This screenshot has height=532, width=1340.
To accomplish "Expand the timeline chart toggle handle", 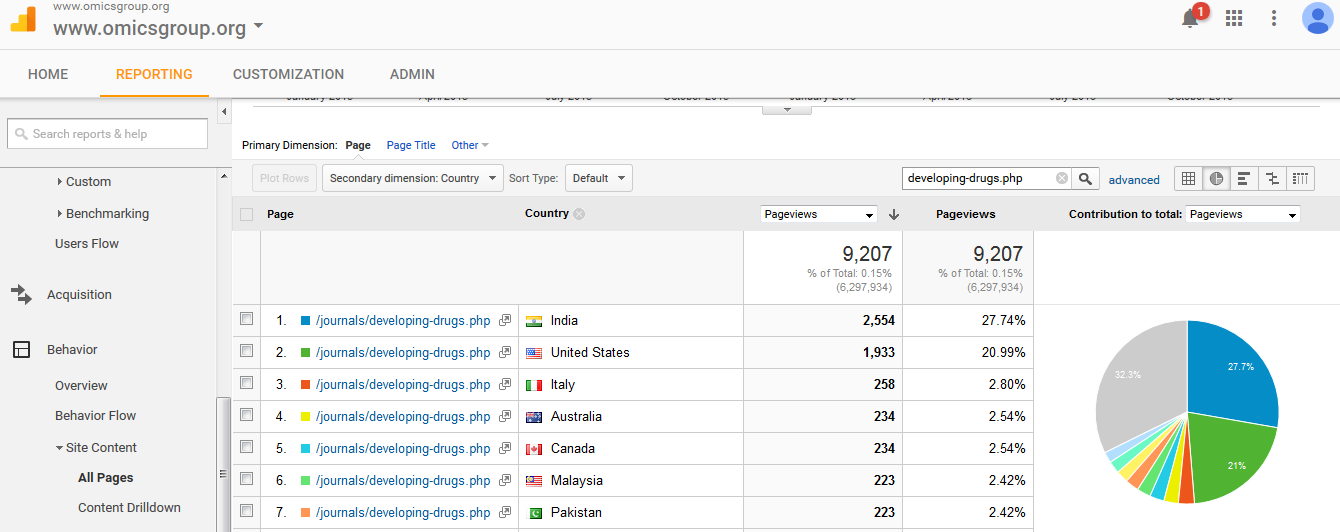I will pyautogui.click(x=787, y=109).
